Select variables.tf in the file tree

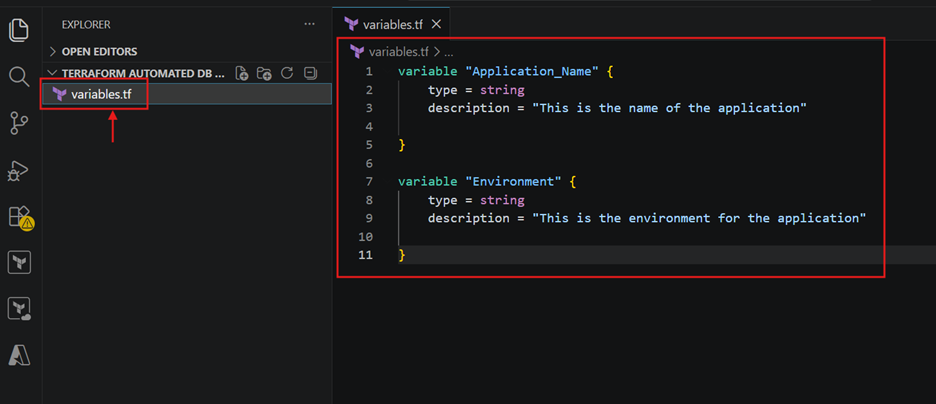click(x=187, y=94)
